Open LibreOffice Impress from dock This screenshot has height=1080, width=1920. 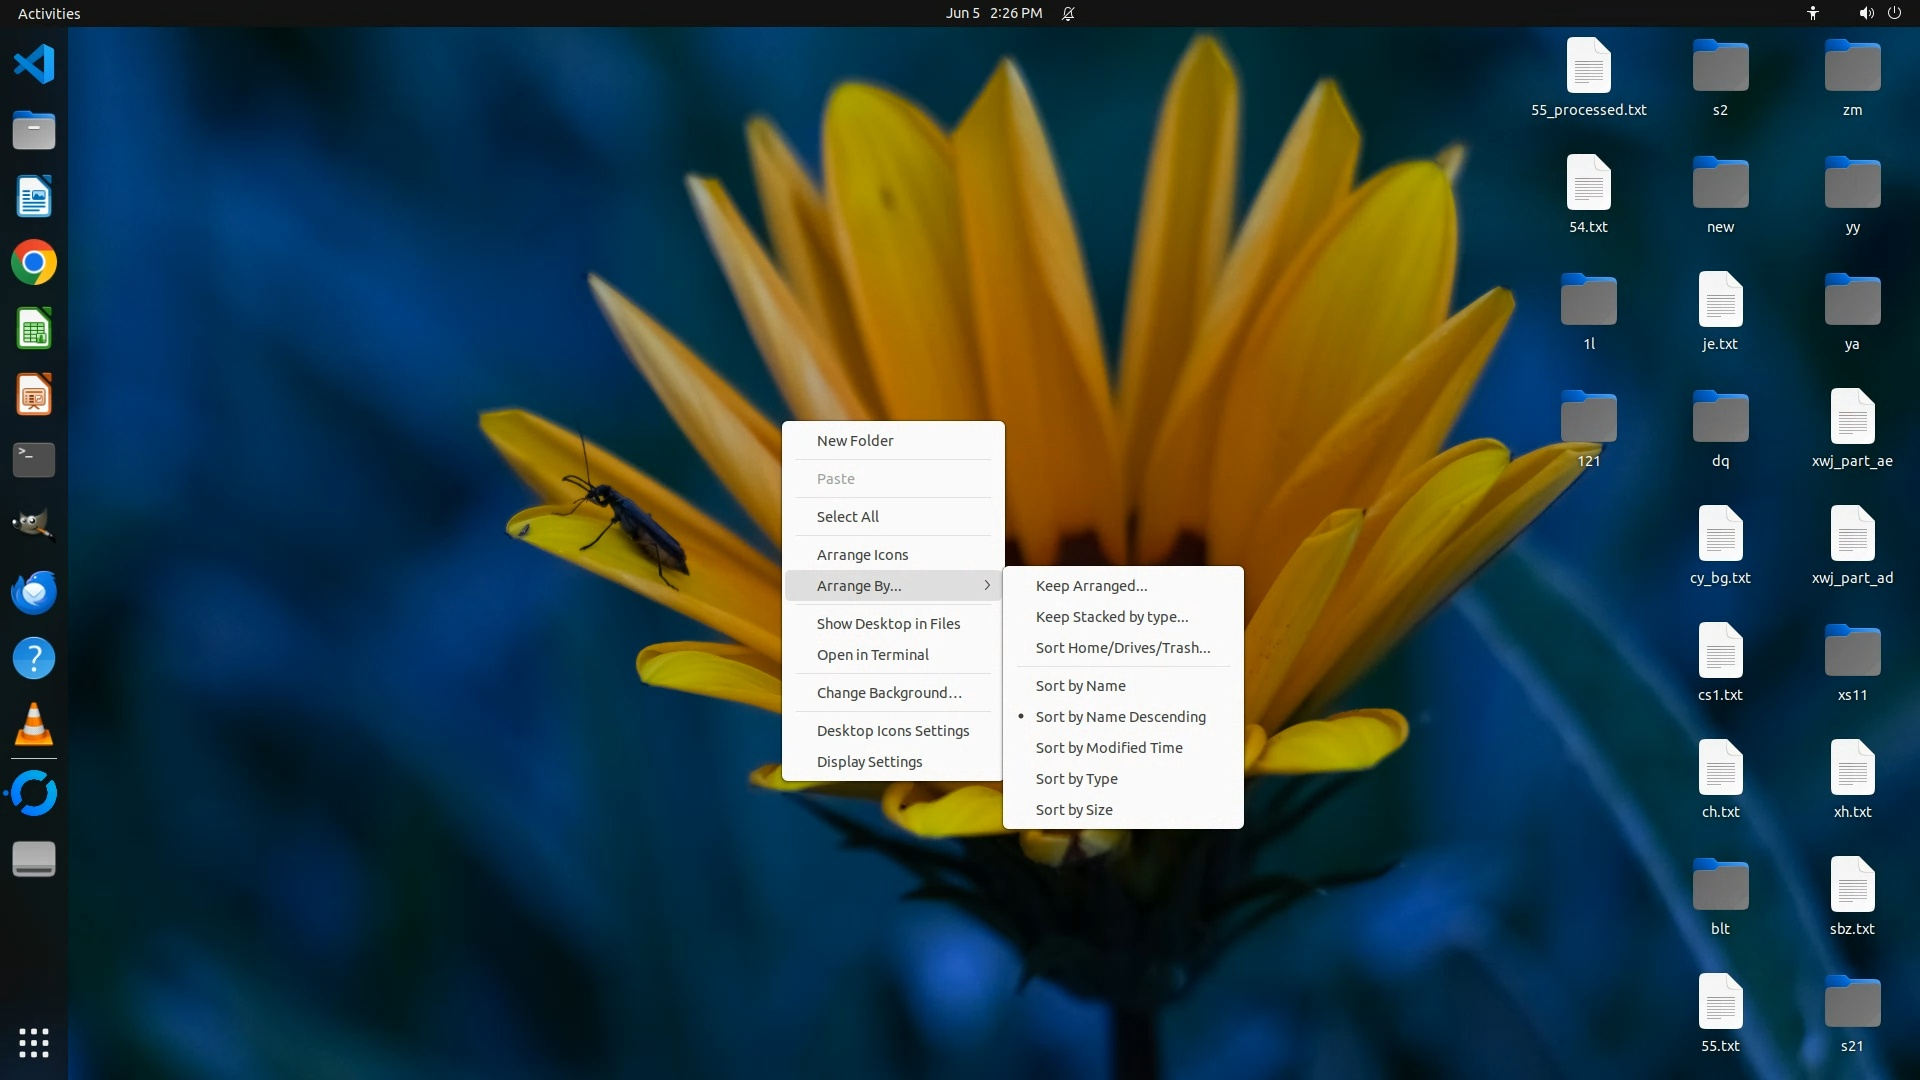coord(33,395)
